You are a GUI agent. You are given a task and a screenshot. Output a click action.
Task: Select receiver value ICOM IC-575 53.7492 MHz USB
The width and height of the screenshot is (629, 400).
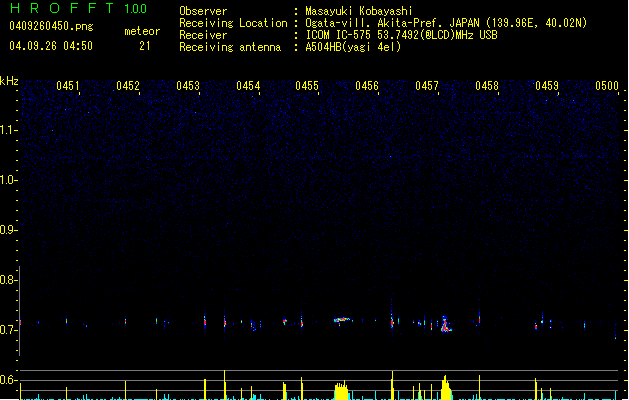(x=401, y=35)
